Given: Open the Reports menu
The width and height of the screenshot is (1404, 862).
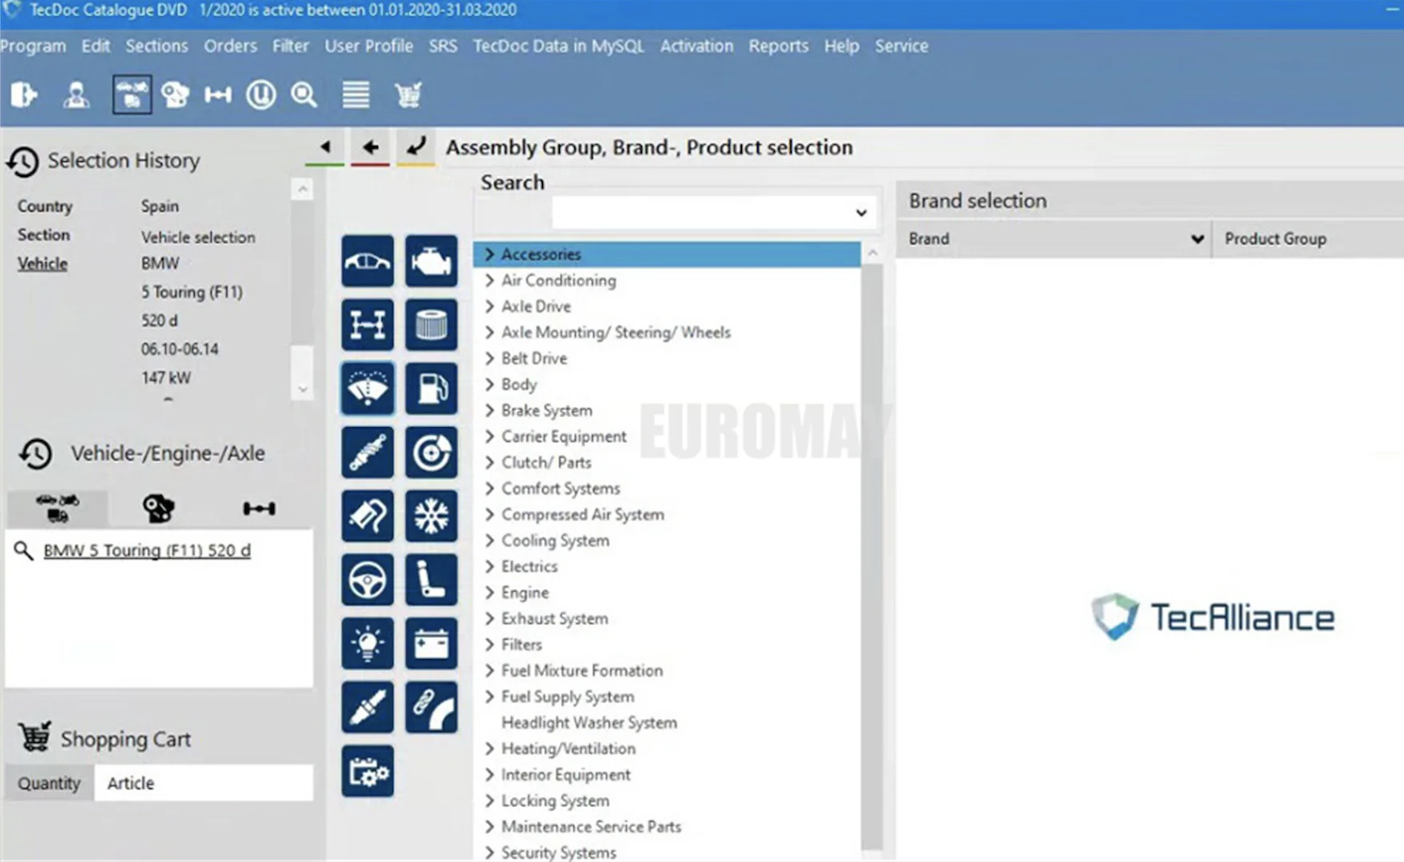Looking at the screenshot, I should pos(778,46).
